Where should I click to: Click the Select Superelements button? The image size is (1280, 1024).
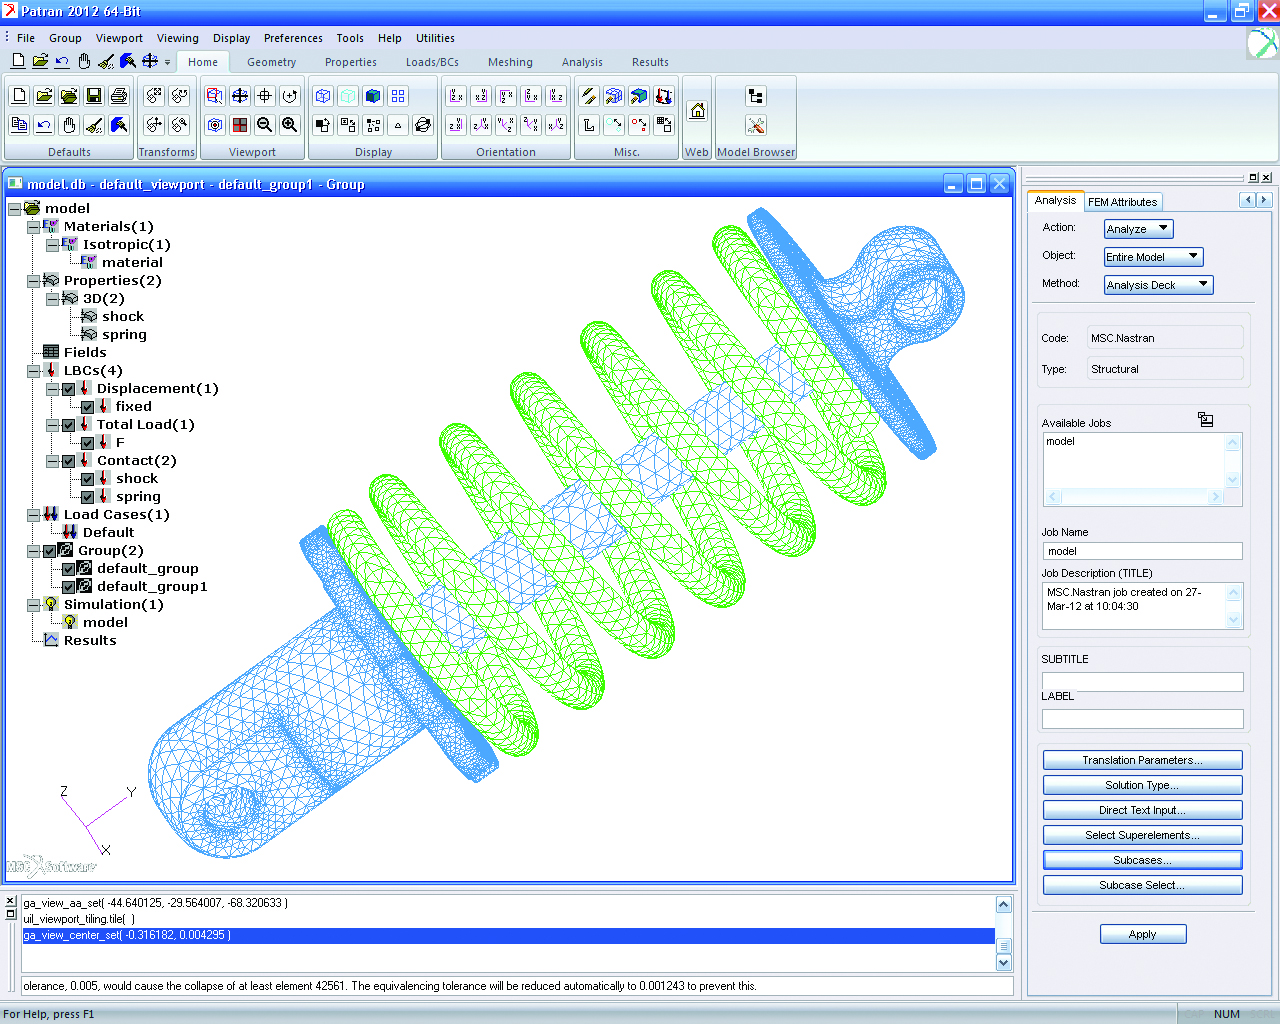click(x=1142, y=835)
